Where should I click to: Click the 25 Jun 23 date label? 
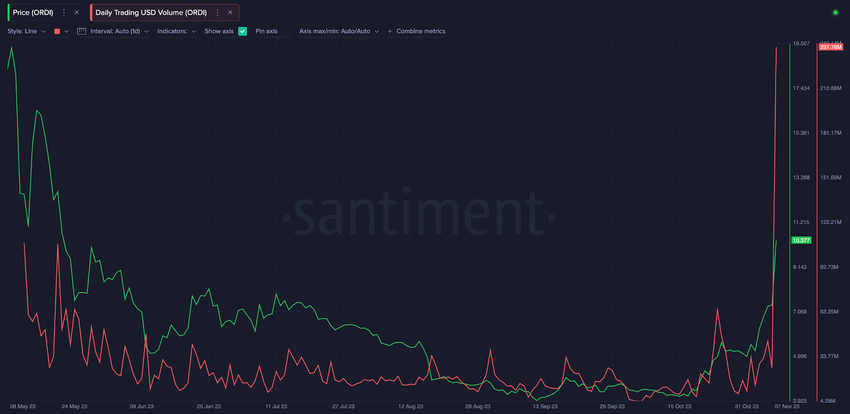[209, 406]
